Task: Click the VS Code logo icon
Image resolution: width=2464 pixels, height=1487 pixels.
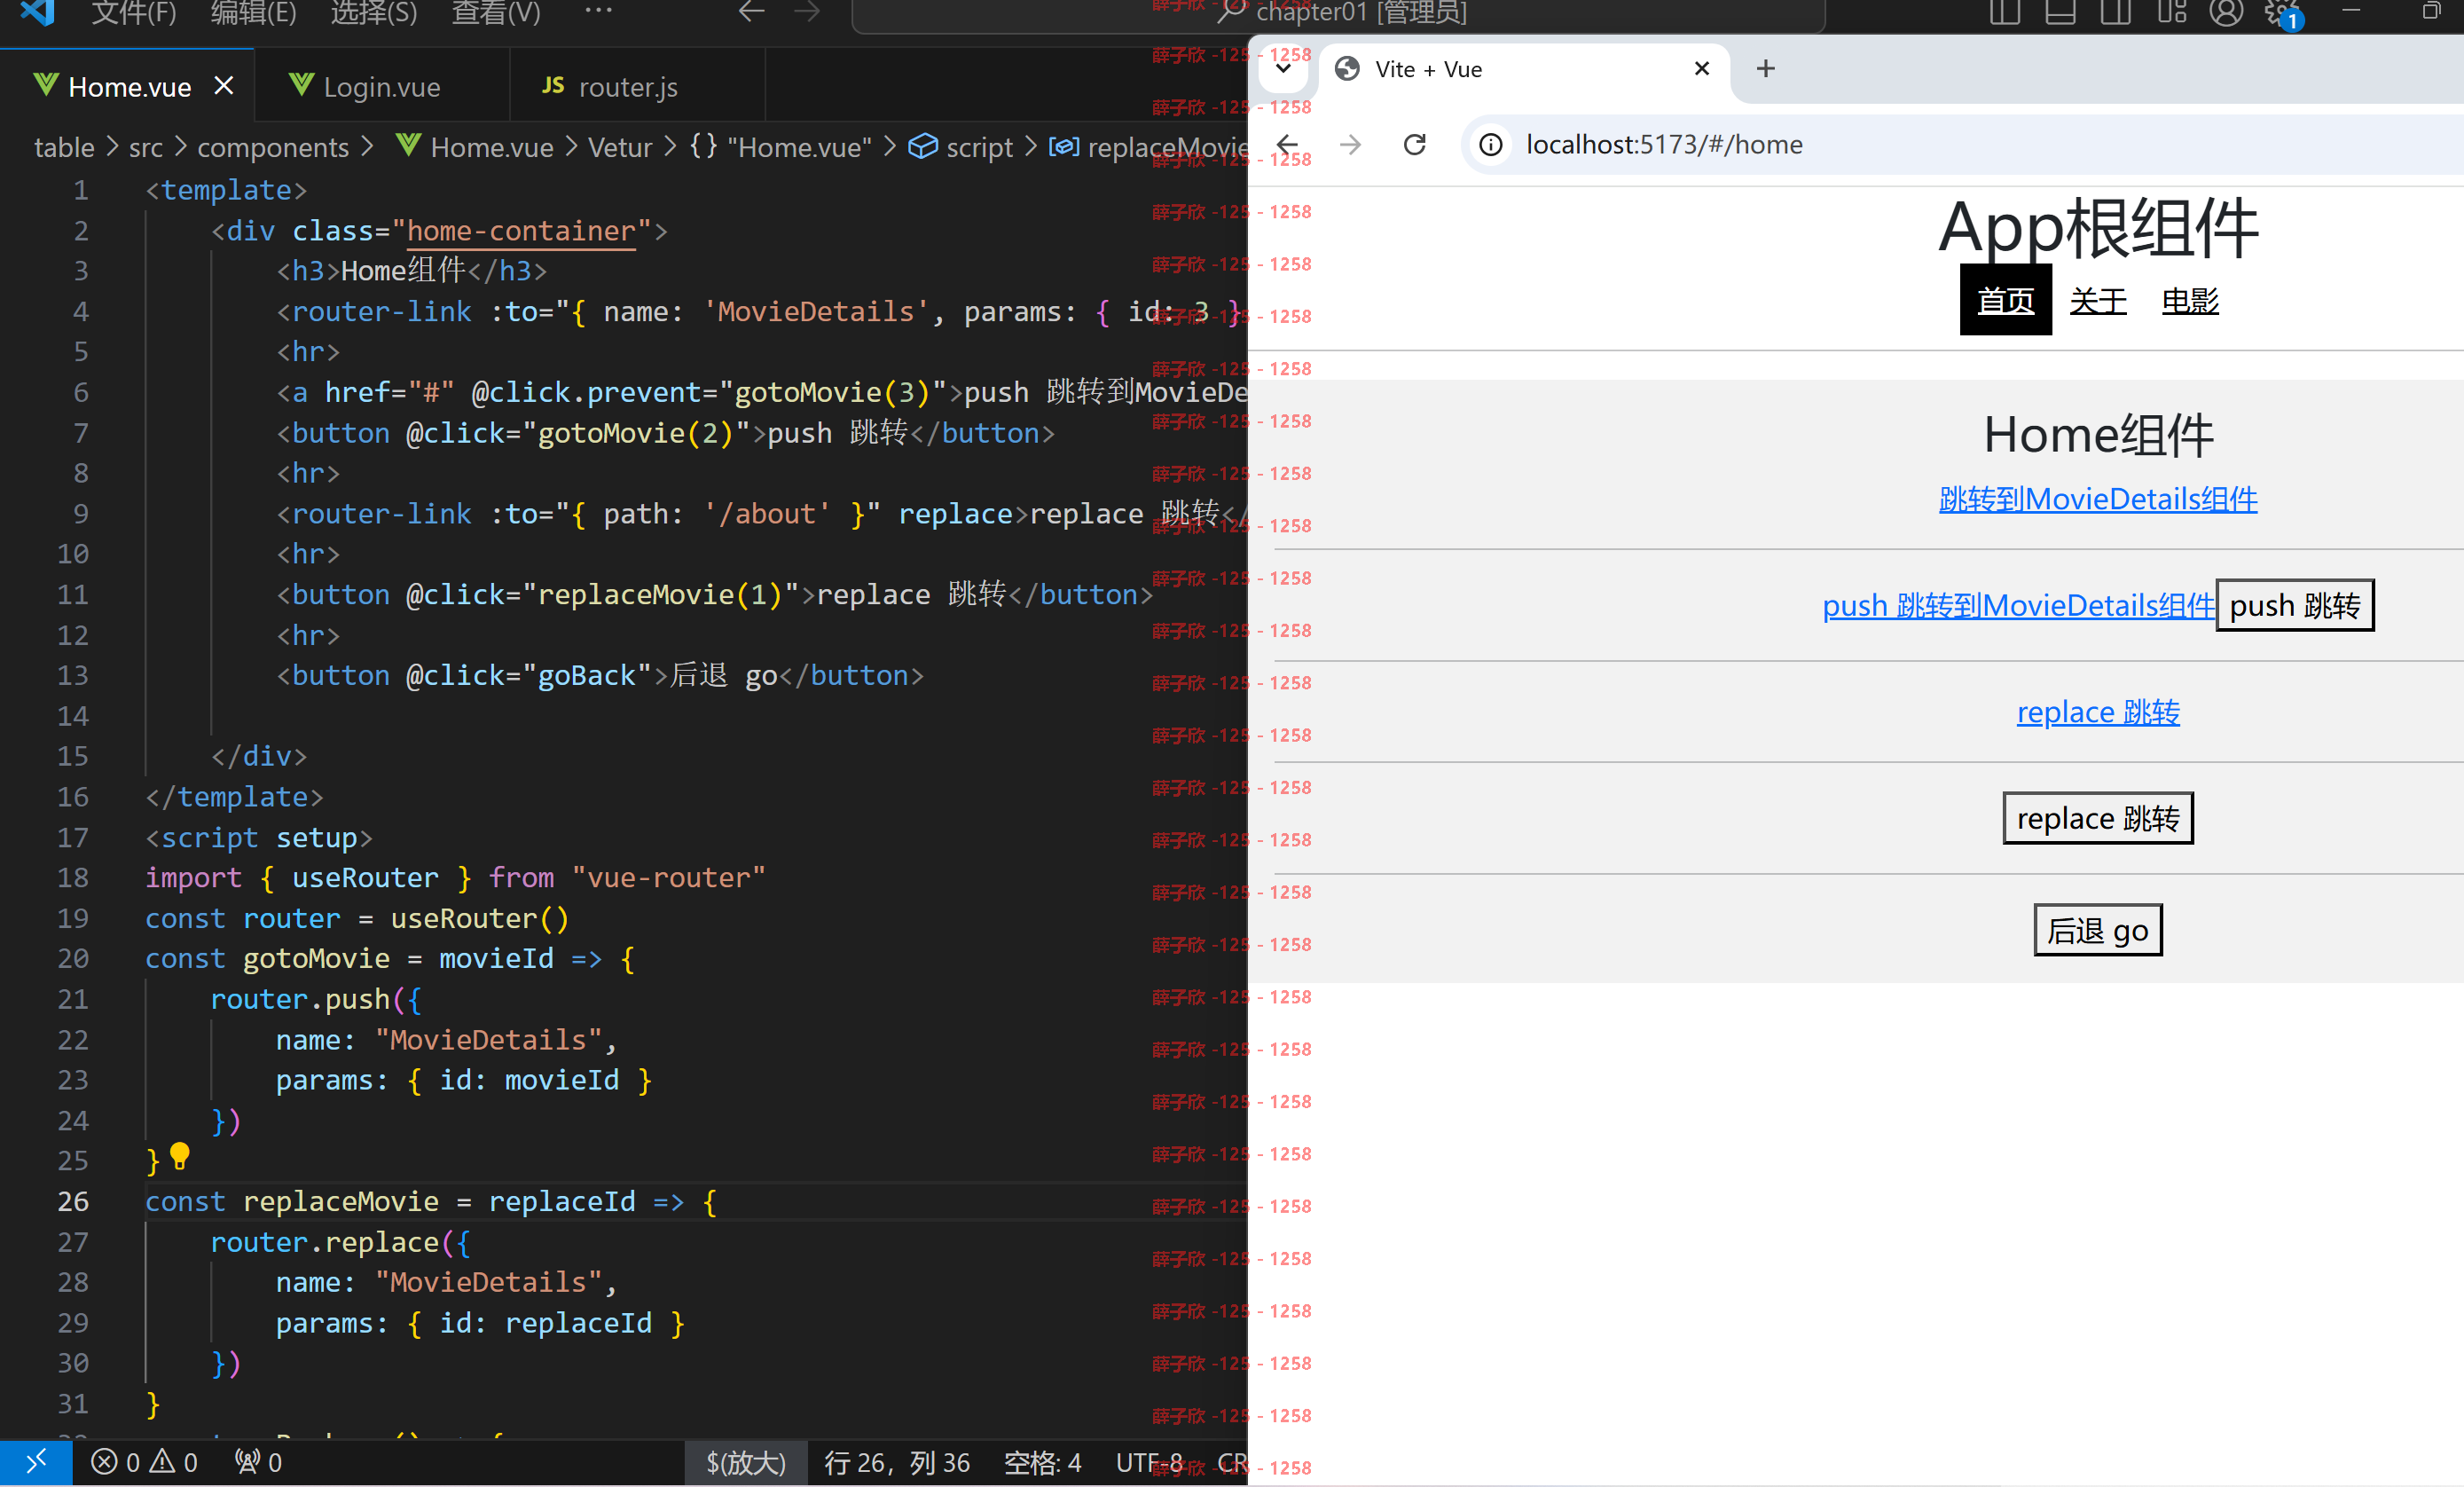Action: 38,12
